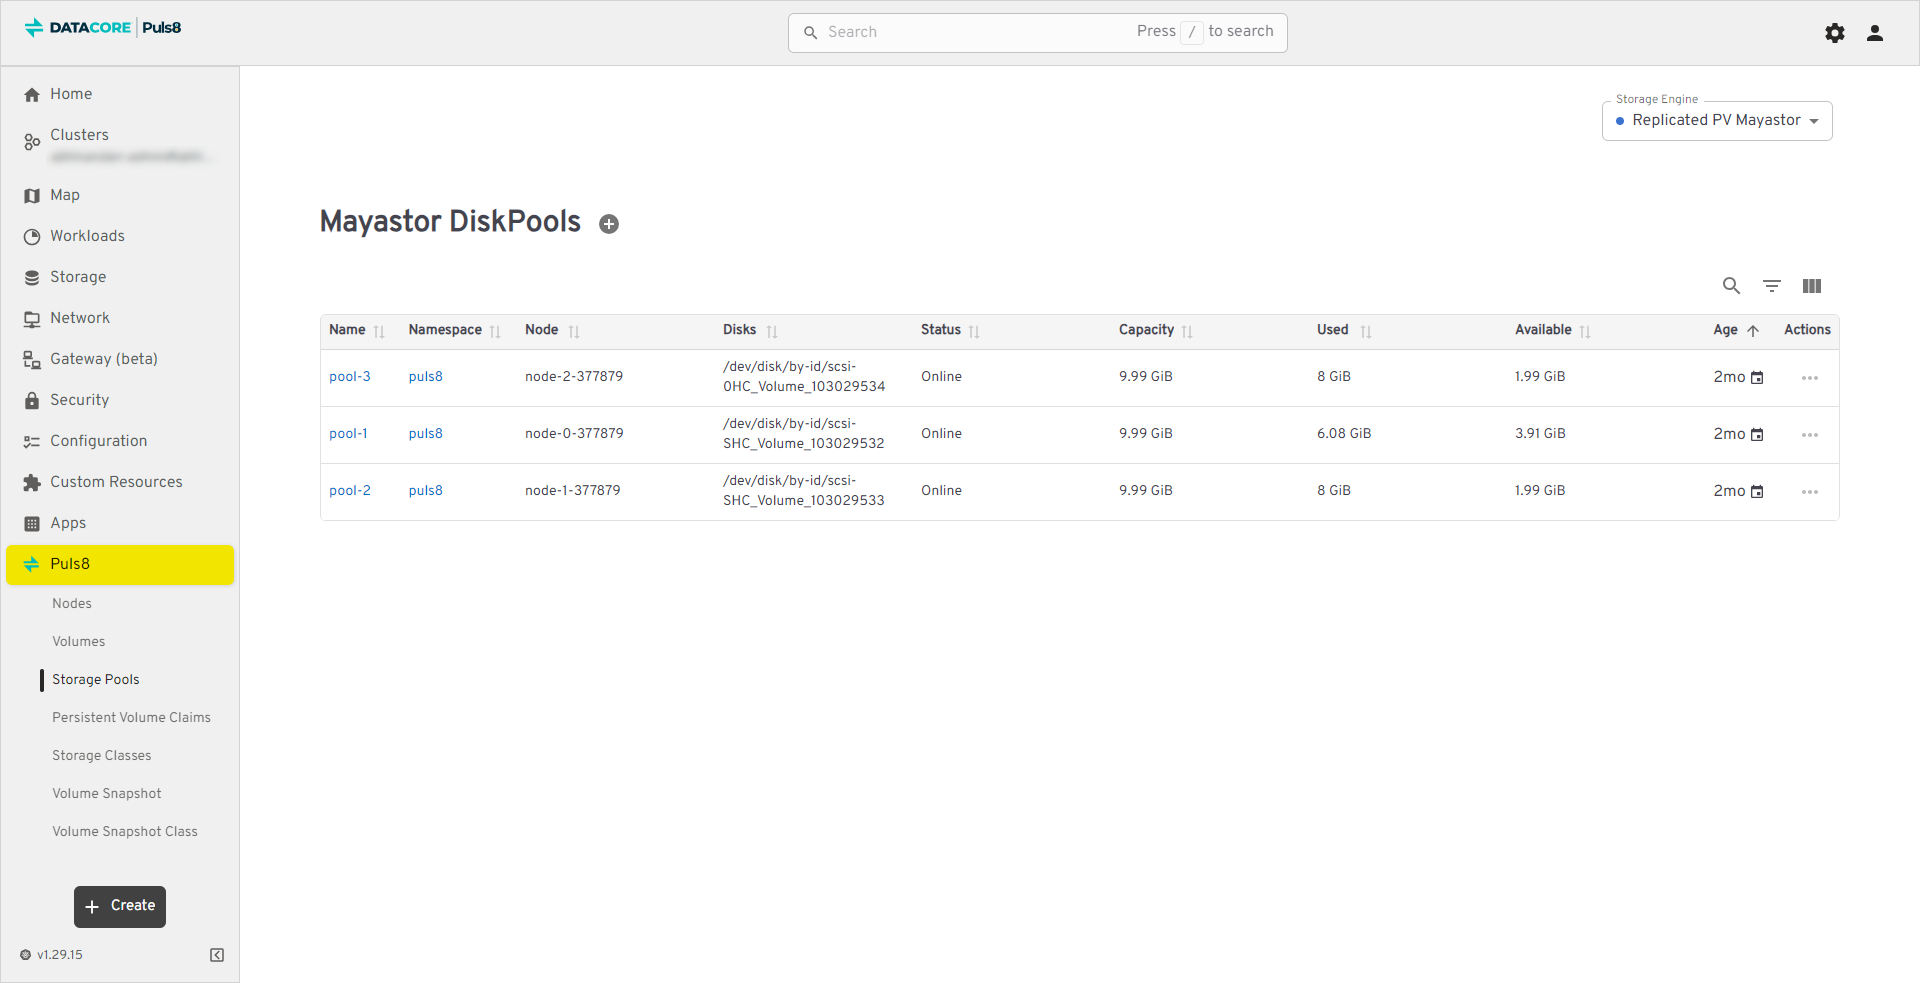Click the Create button
Image resolution: width=1920 pixels, height=983 pixels.
point(120,906)
